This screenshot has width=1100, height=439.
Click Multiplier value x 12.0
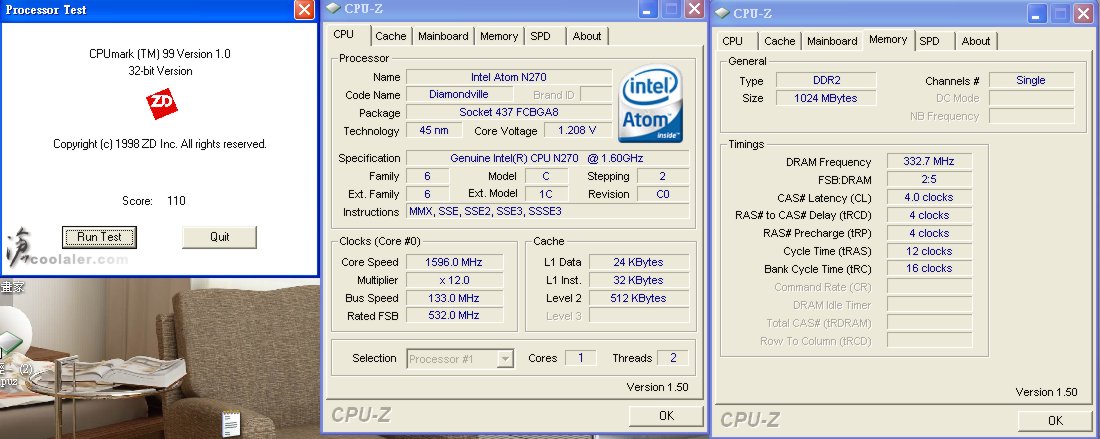pos(453,280)
